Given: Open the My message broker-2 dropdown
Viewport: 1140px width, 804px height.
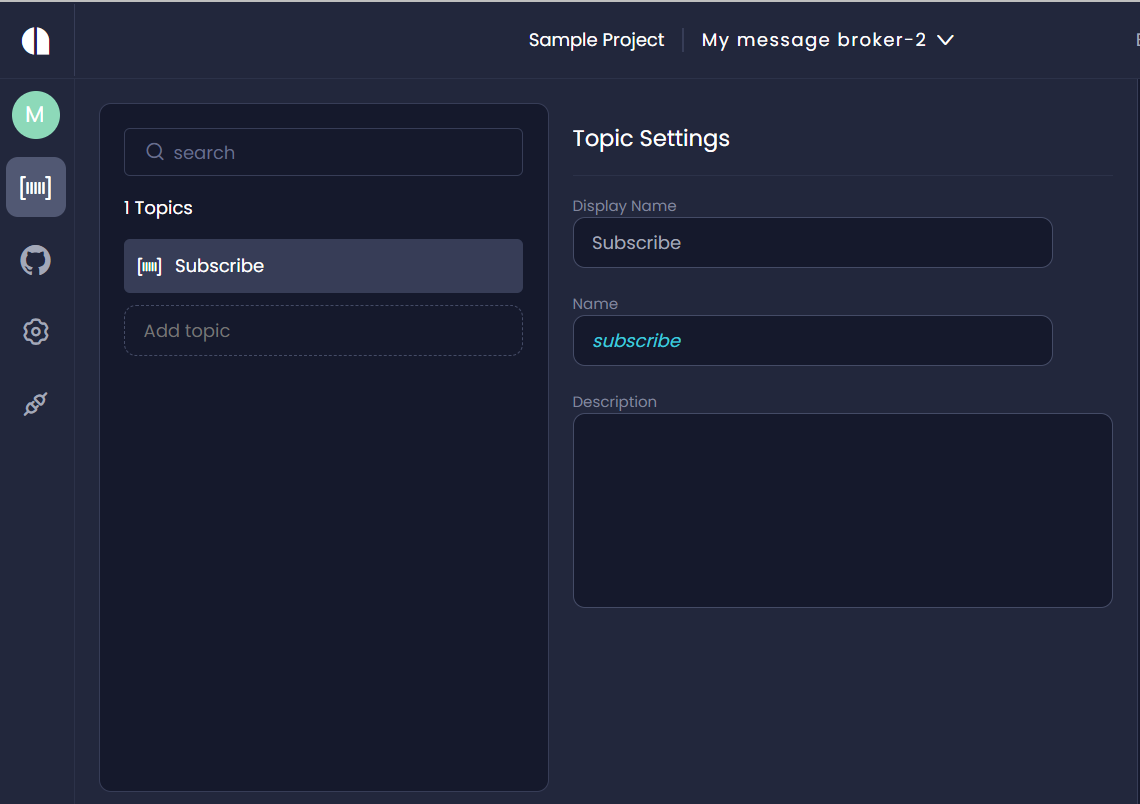Looking at the screenshot, I should [x=814, y=40].
